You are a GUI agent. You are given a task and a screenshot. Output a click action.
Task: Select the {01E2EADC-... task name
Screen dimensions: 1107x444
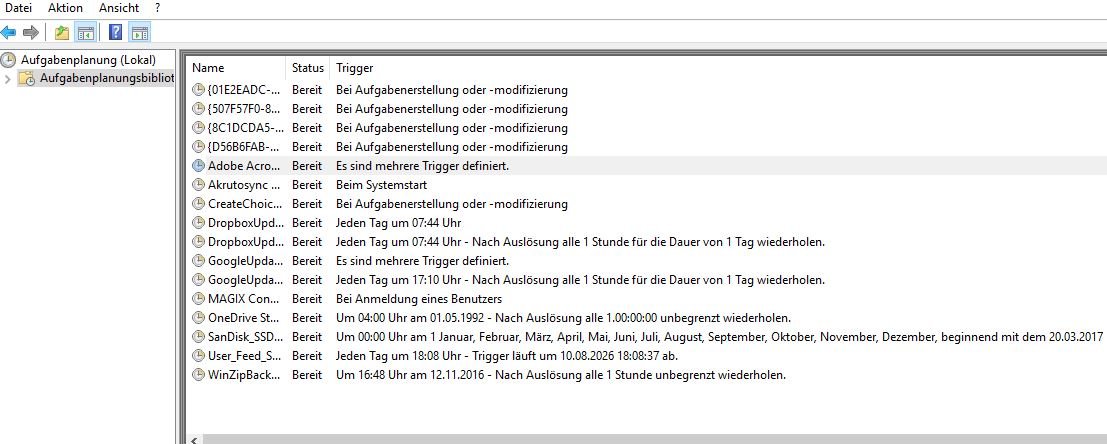tap(244, 90)
